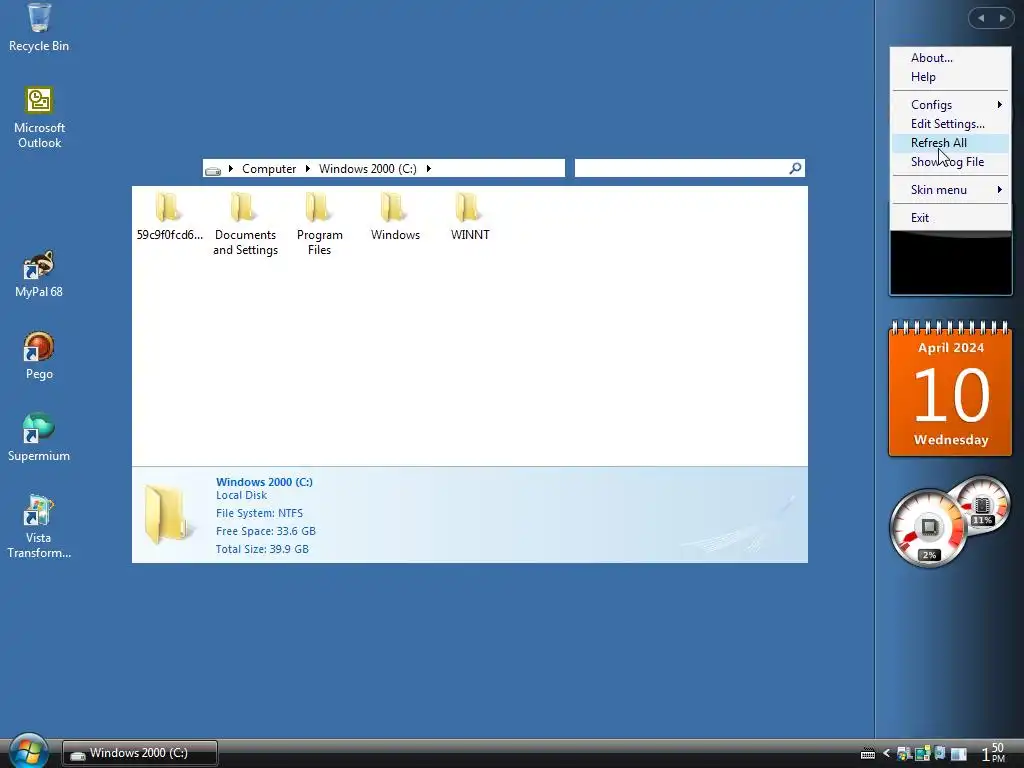Click the Total Size: 39.9 GB text
This screenshot has width=1024, height=768.
click(263, 549)
